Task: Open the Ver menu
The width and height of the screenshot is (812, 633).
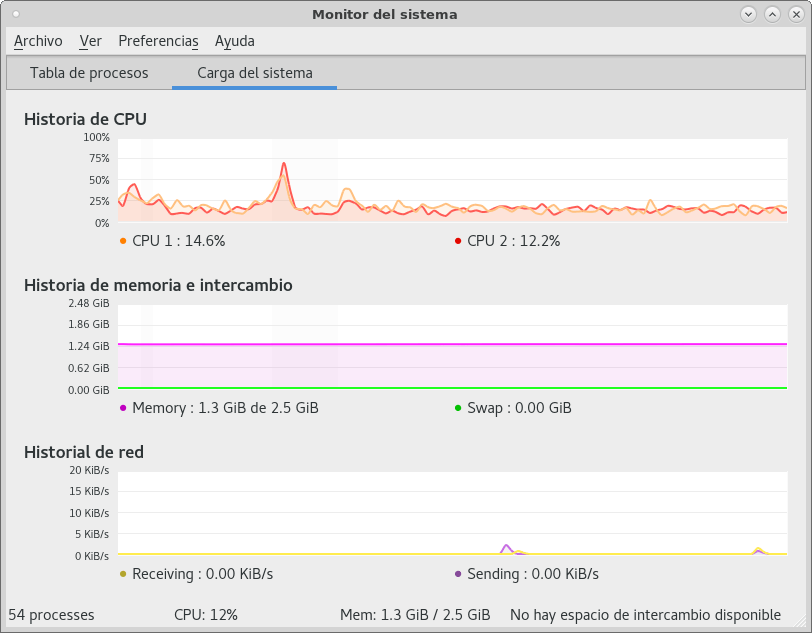Action: pyautogui.click(x=91, y=41)
